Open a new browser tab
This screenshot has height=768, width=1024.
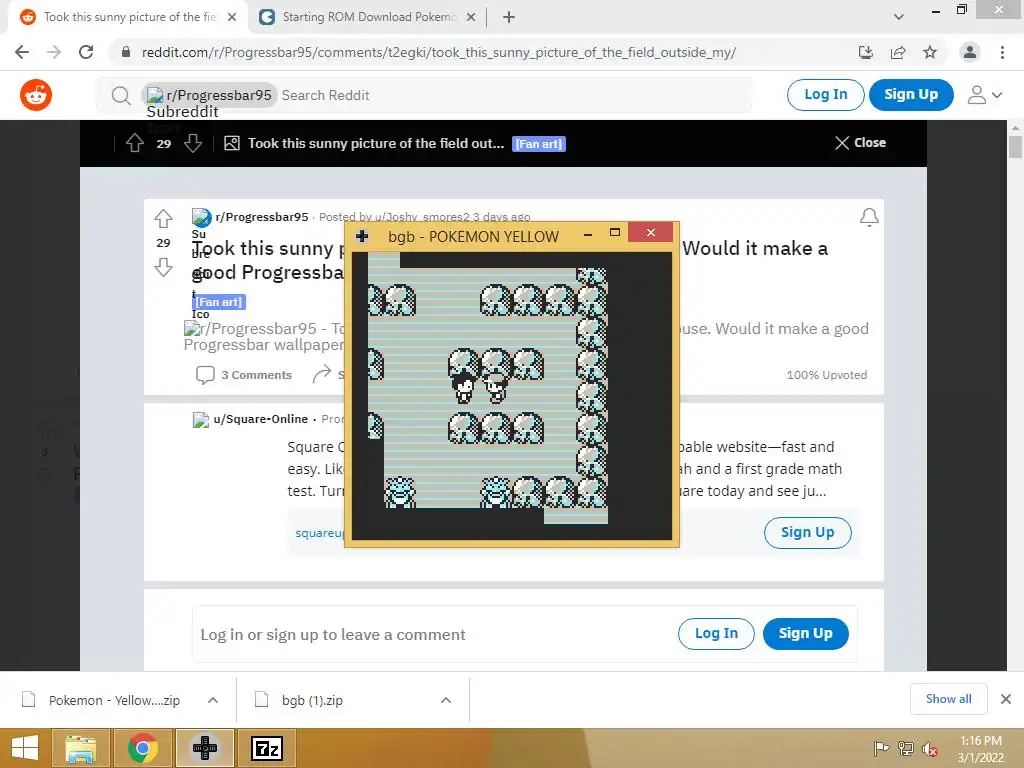click(x=509, y=17)
